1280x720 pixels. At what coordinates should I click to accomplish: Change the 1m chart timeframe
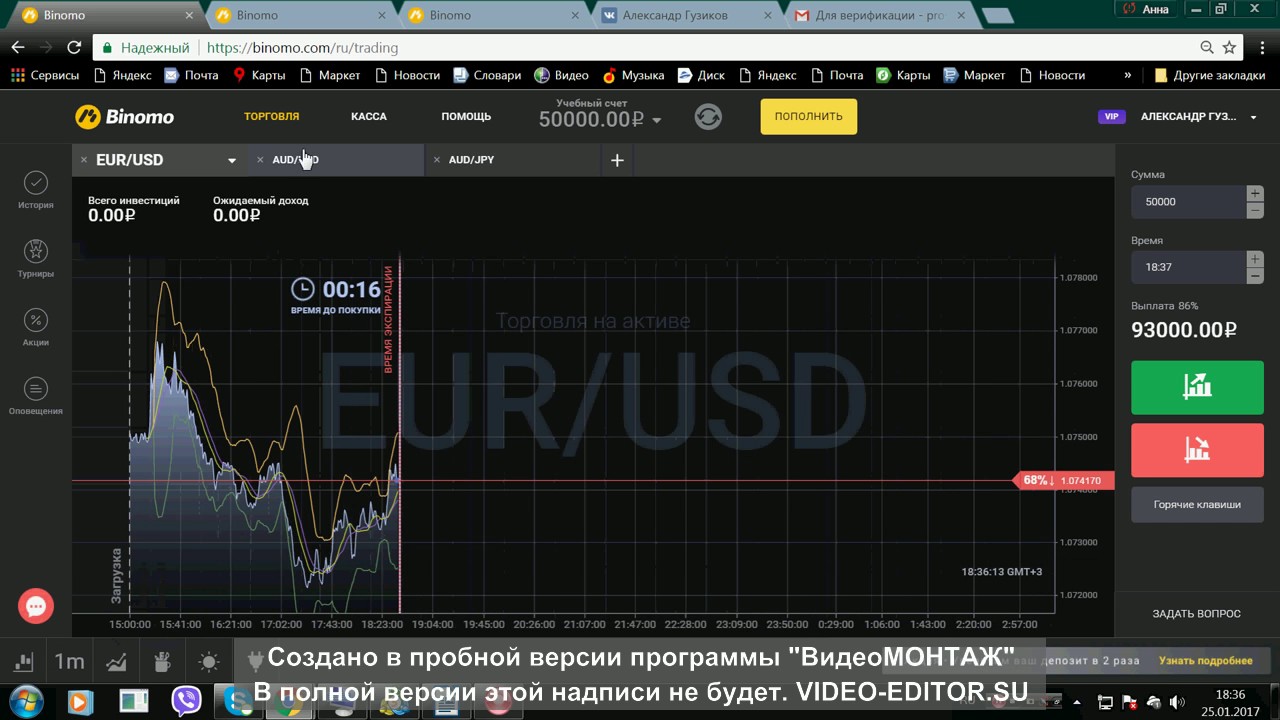[69, 661]
